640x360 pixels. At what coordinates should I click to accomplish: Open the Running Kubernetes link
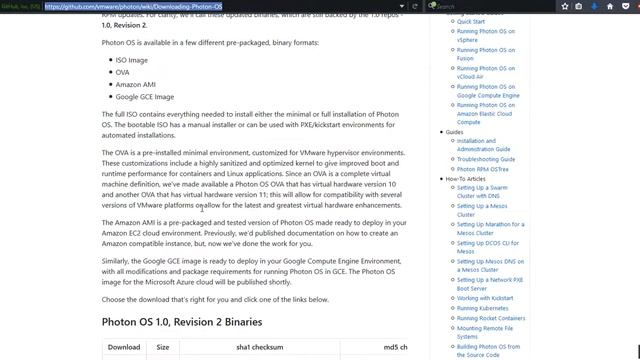[x=482, y=308]
